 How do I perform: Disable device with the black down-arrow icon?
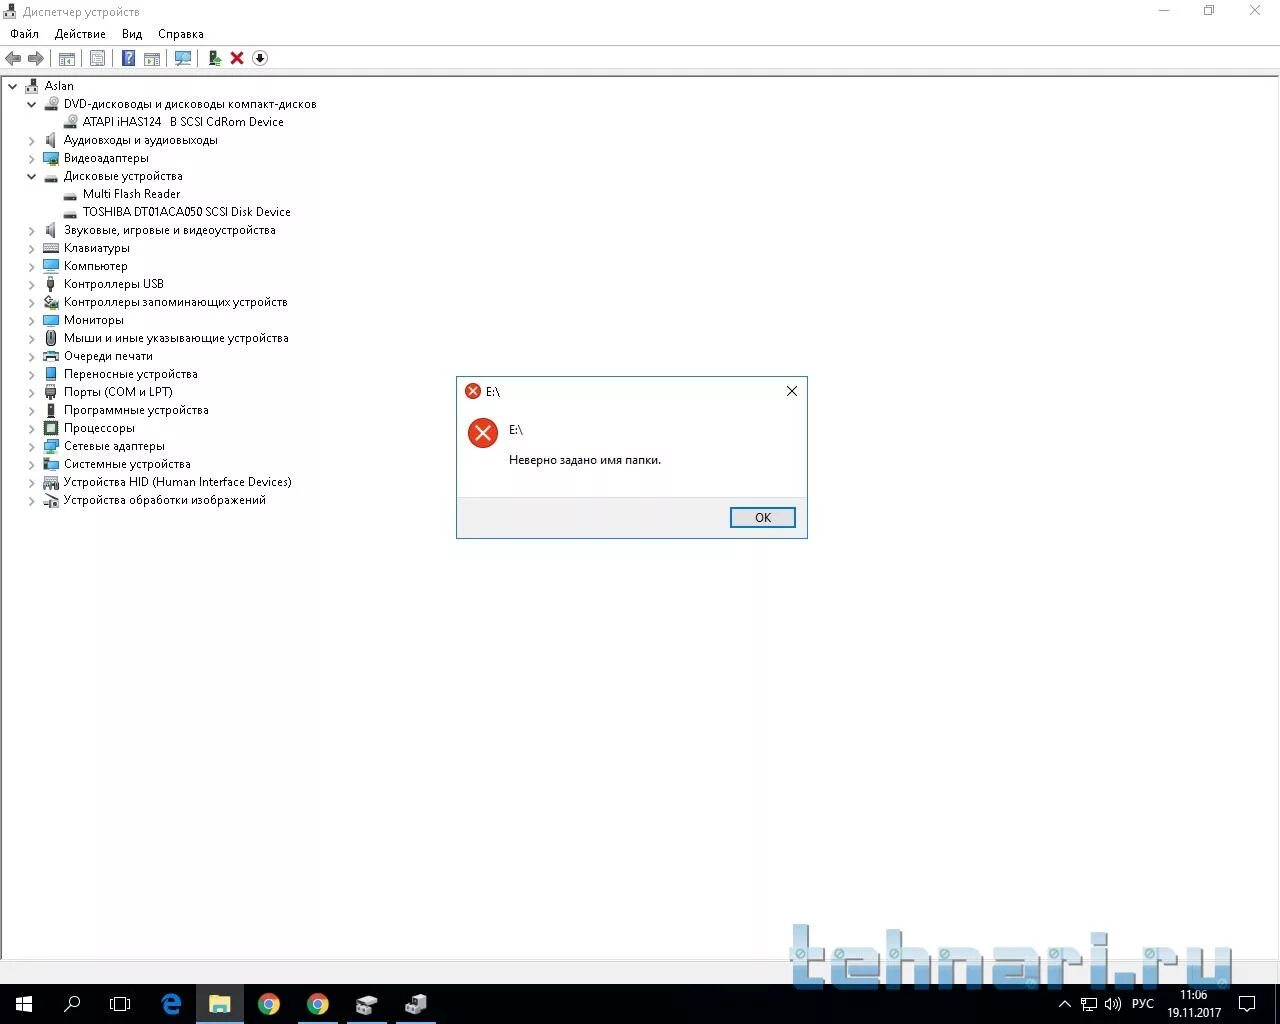[x=260, y=58]
